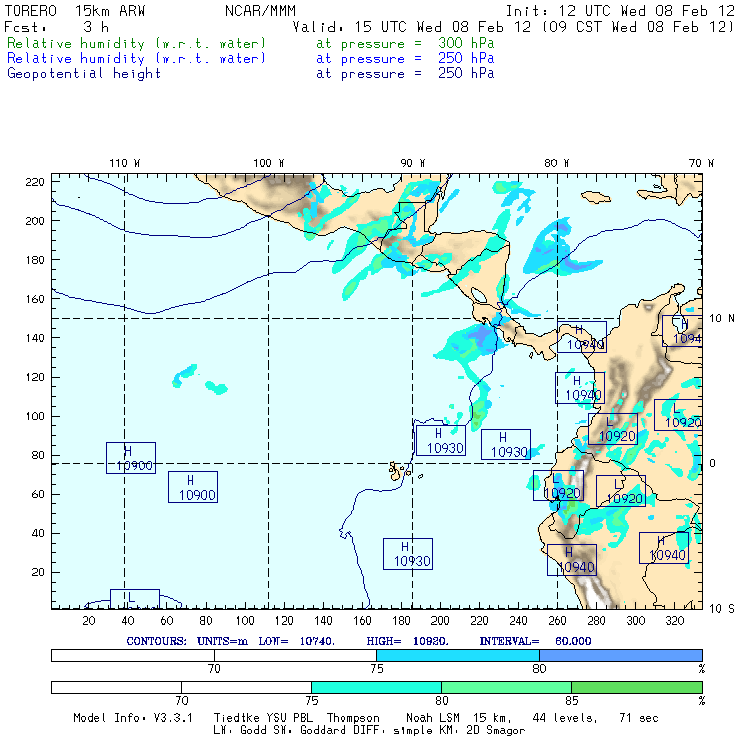Click the "INTERVAL= 60.000" contour text
Screen dimensions: 740x740
tap(535, 641)
